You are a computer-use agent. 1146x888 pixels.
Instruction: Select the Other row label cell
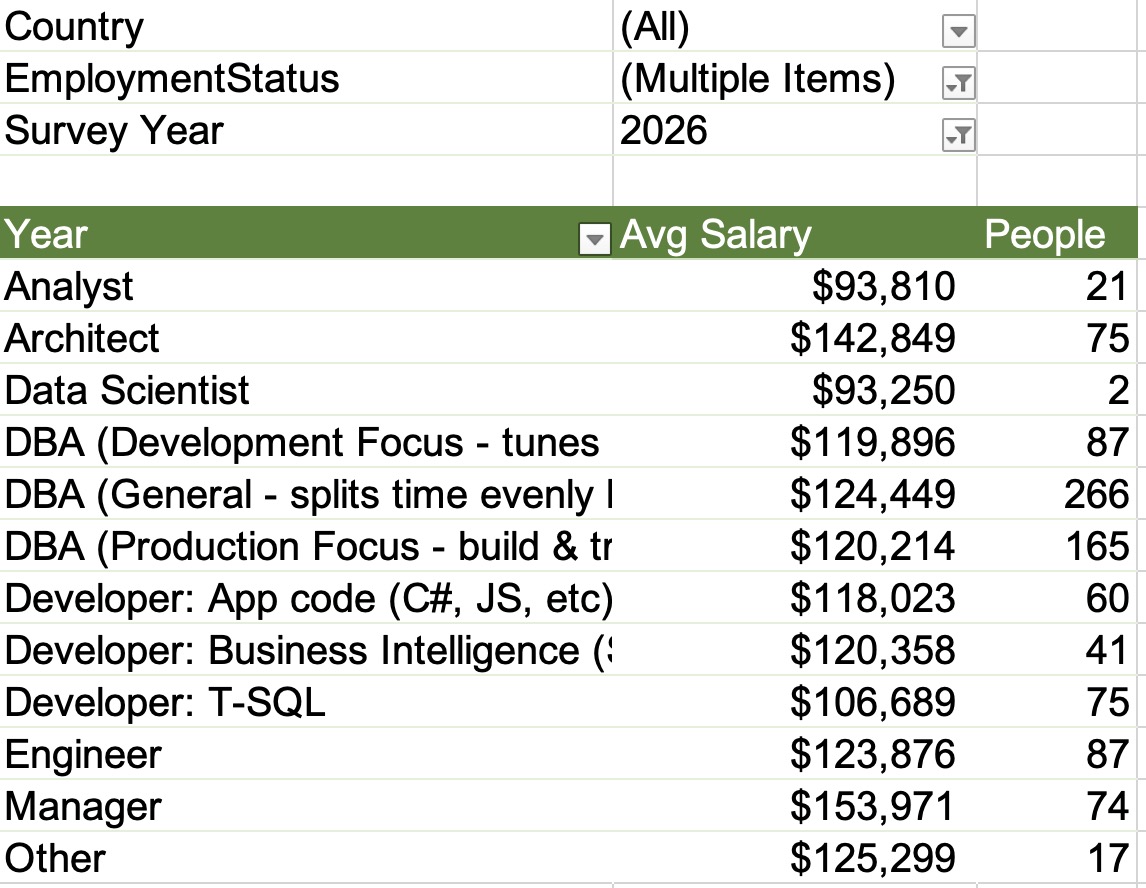tap(55, 858)
